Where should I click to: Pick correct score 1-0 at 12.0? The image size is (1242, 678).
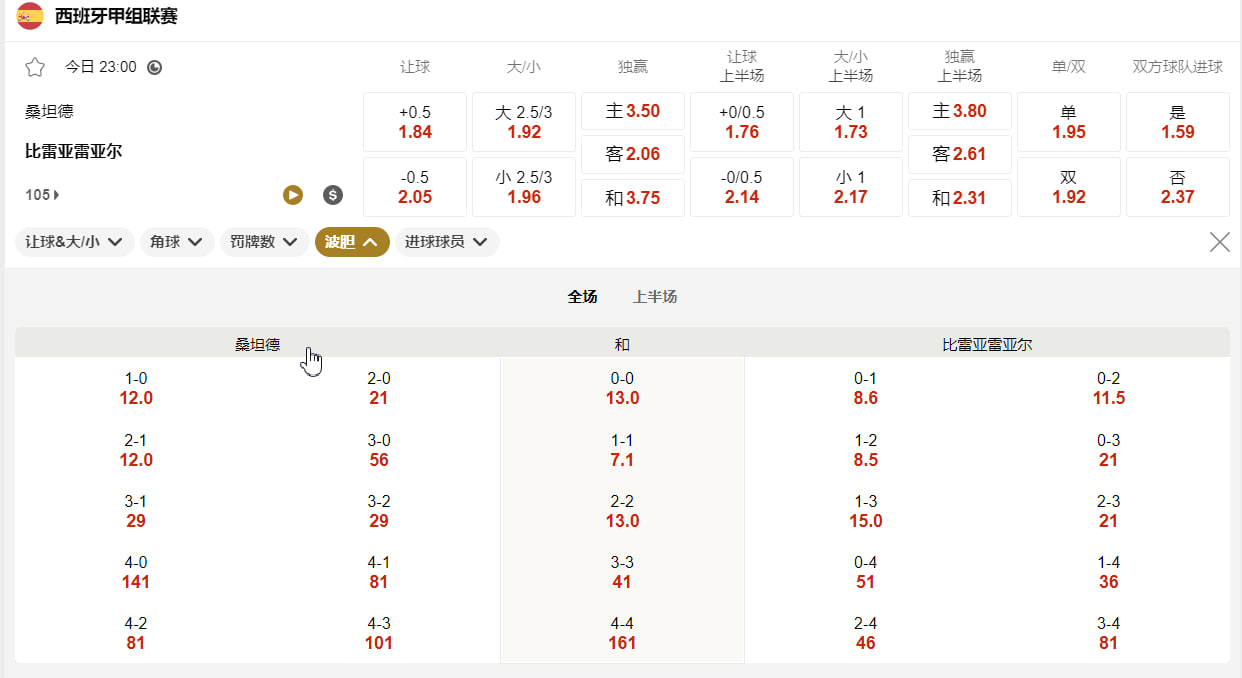tap(136, 389)
